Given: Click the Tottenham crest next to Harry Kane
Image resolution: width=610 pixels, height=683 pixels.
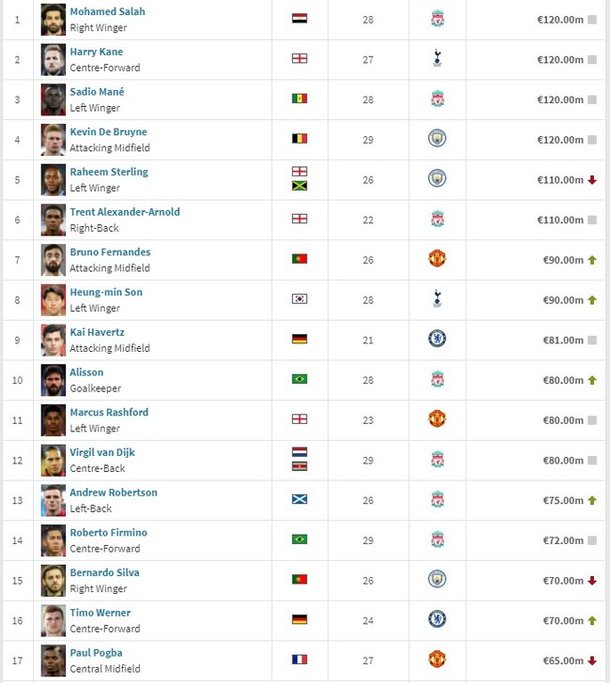Looking at the screenshot, I should click(437, 58).
